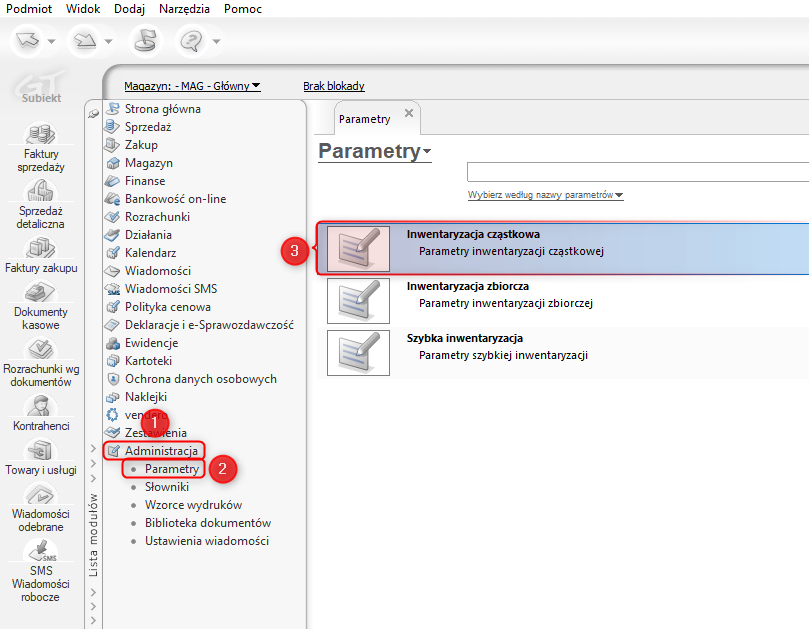
Task: Open dropdown beside the help icon
Action: [x=217, y=41]
